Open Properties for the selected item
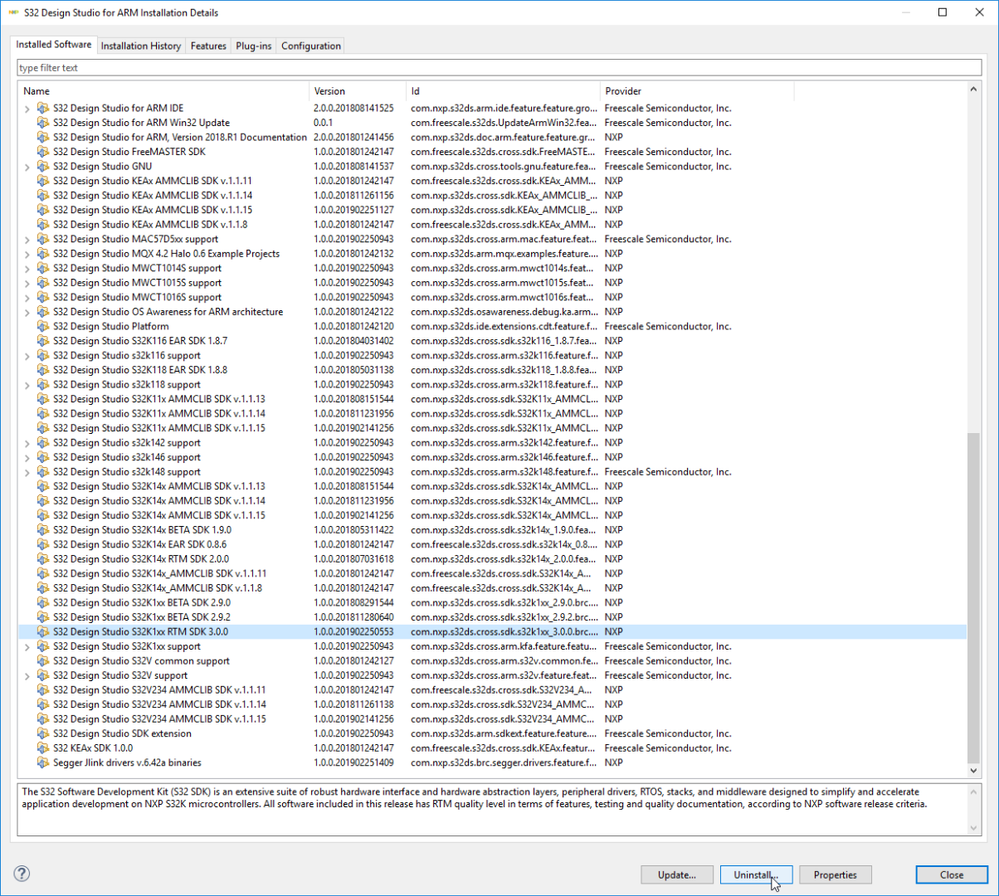This screenshot has height=896, width=999. 835,875
